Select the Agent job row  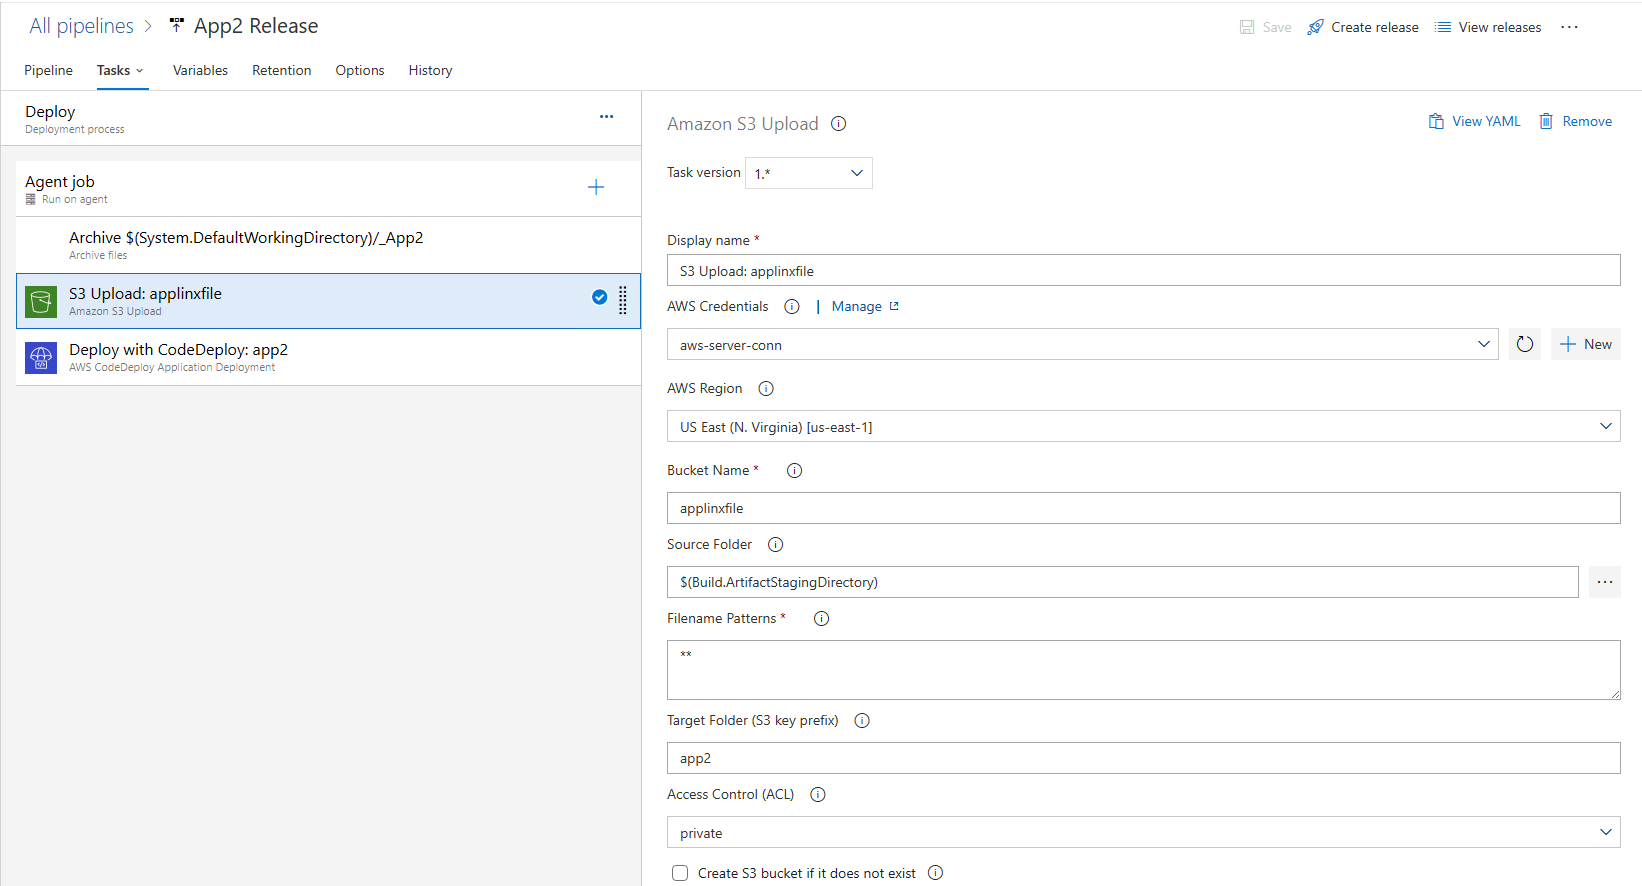point(328,188)
